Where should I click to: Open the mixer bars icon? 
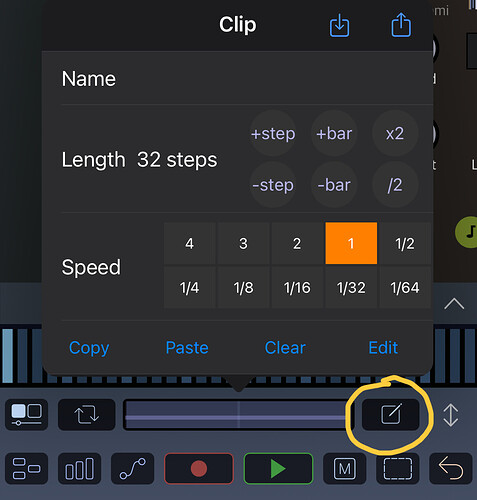point(79,468)
